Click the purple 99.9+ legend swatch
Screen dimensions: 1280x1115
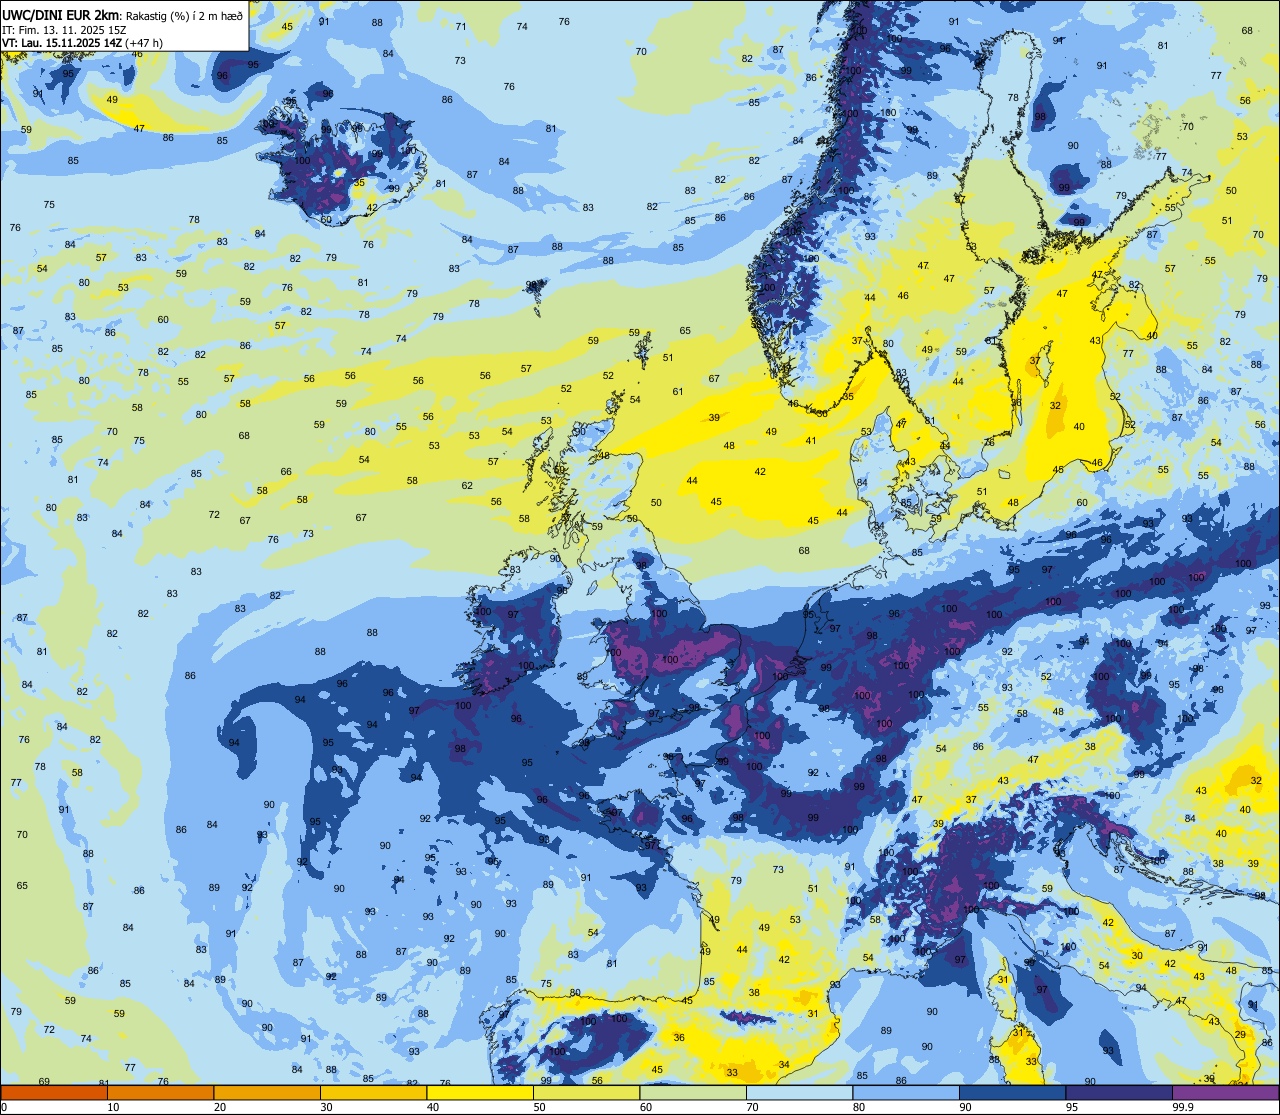pos(1225,1092)
